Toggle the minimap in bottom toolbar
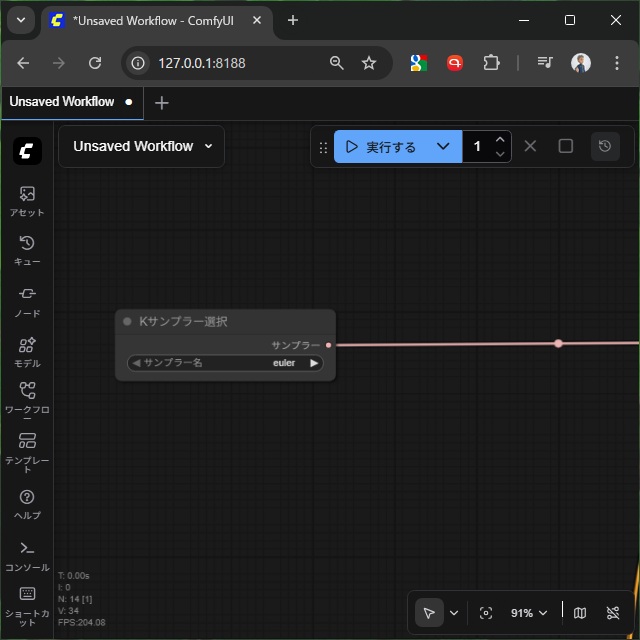 [x=580, y=613]
